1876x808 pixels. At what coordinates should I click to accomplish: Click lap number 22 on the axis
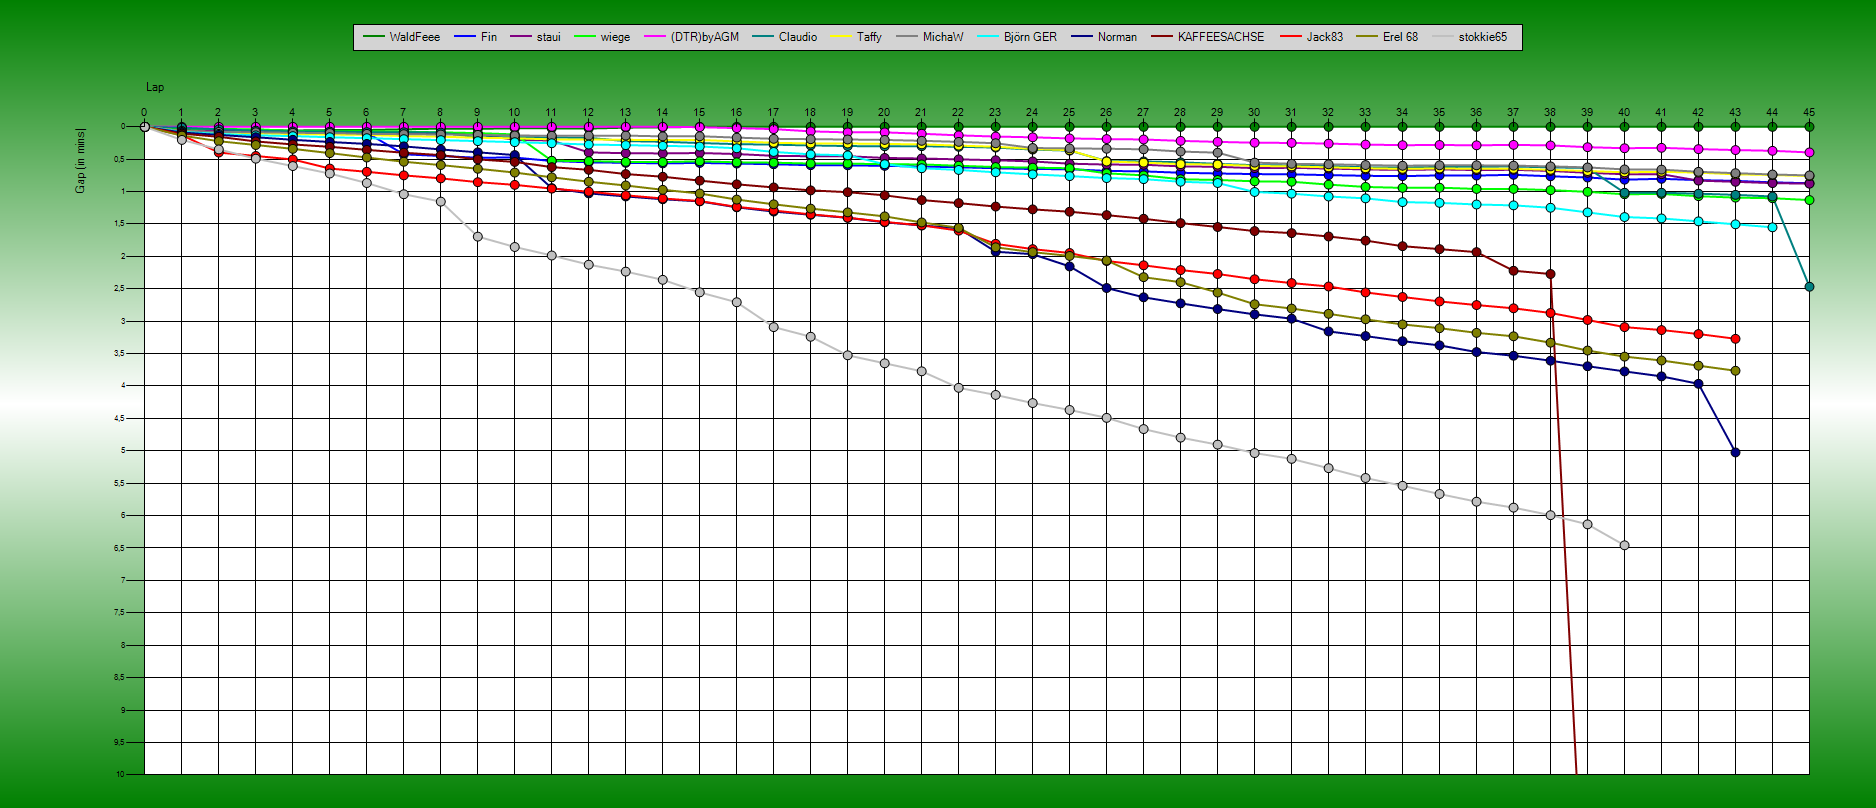click(958, 113)
